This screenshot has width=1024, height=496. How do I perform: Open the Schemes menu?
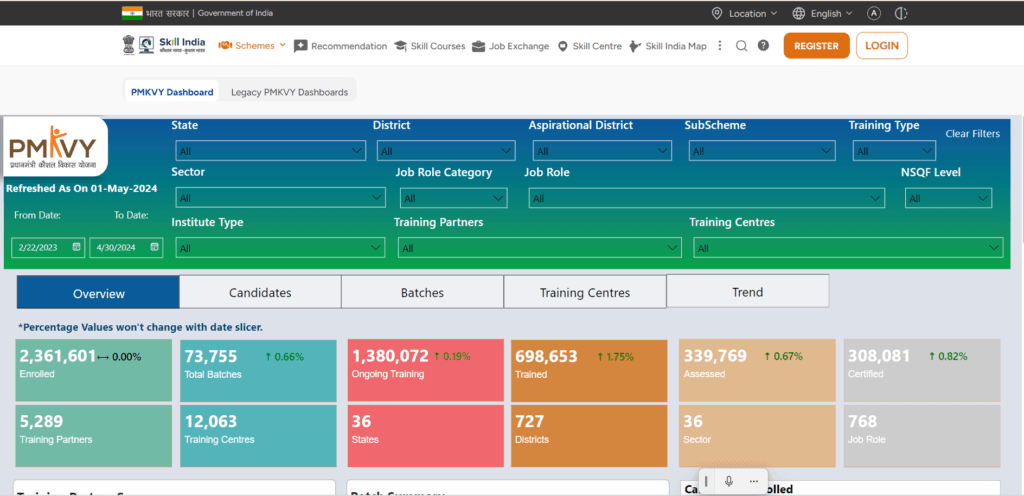pos(252,46)
